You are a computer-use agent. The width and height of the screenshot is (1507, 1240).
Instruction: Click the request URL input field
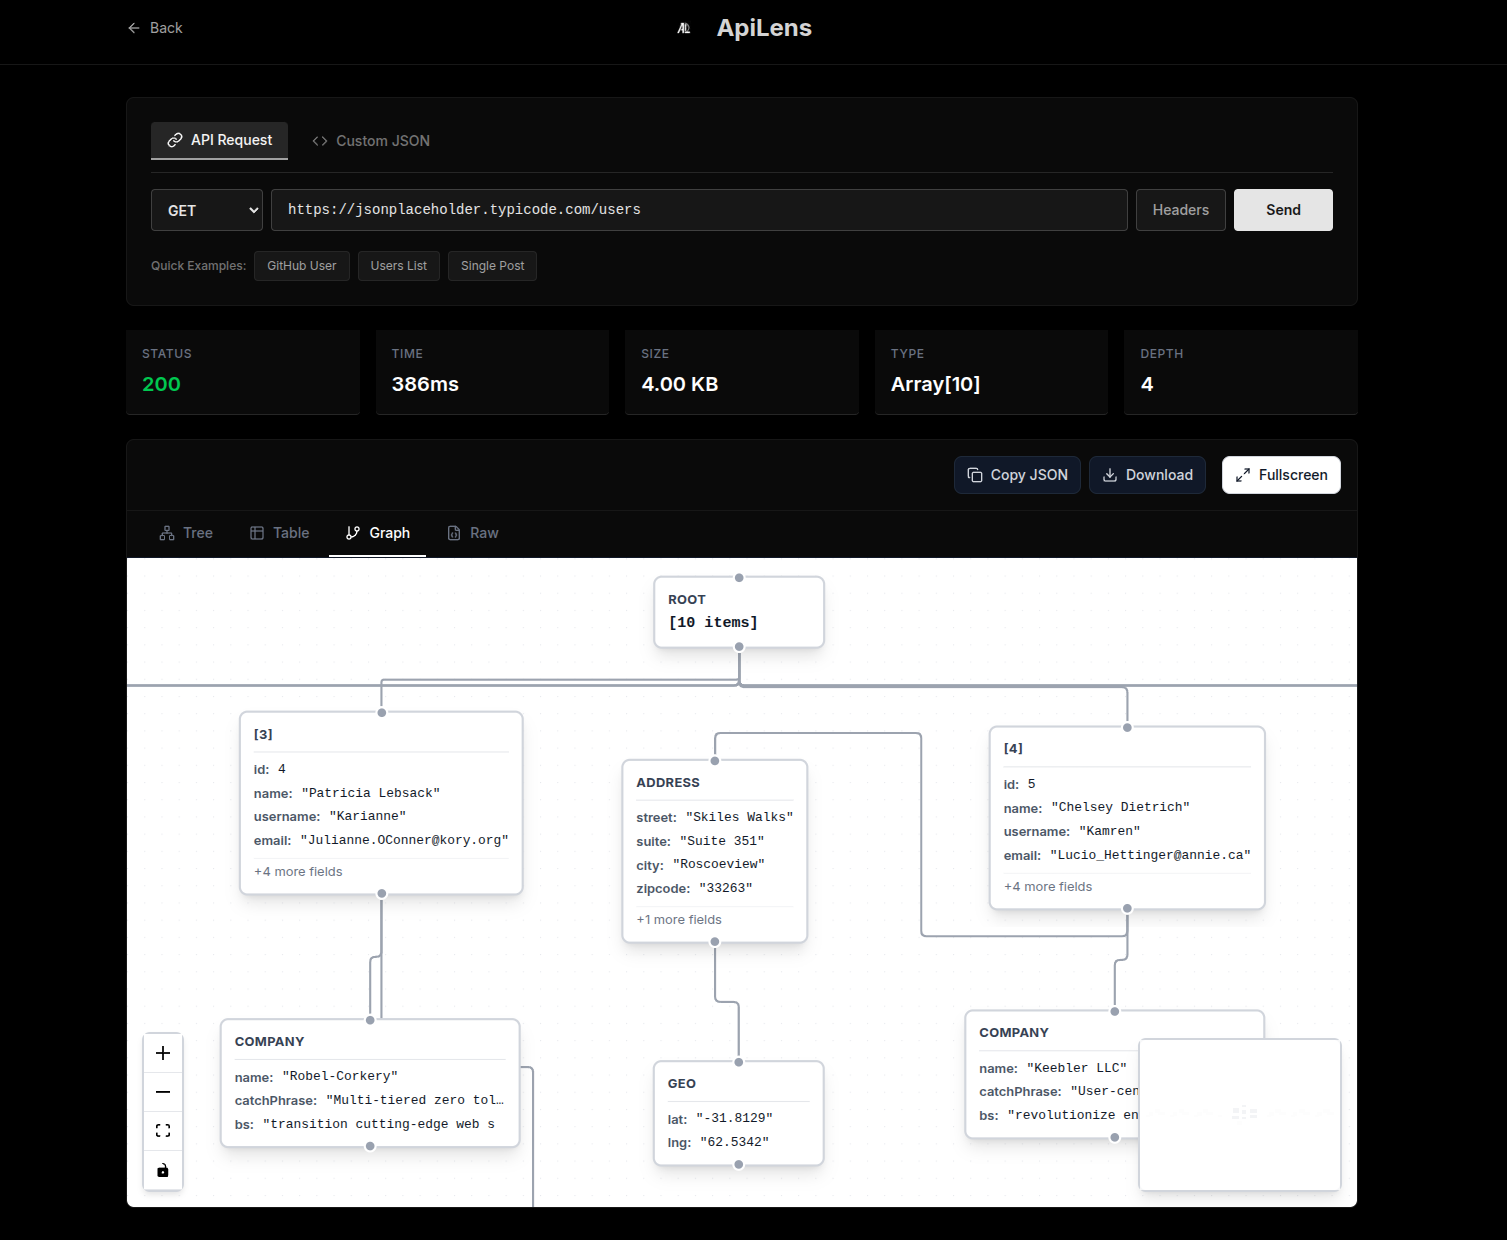point(698,210)
